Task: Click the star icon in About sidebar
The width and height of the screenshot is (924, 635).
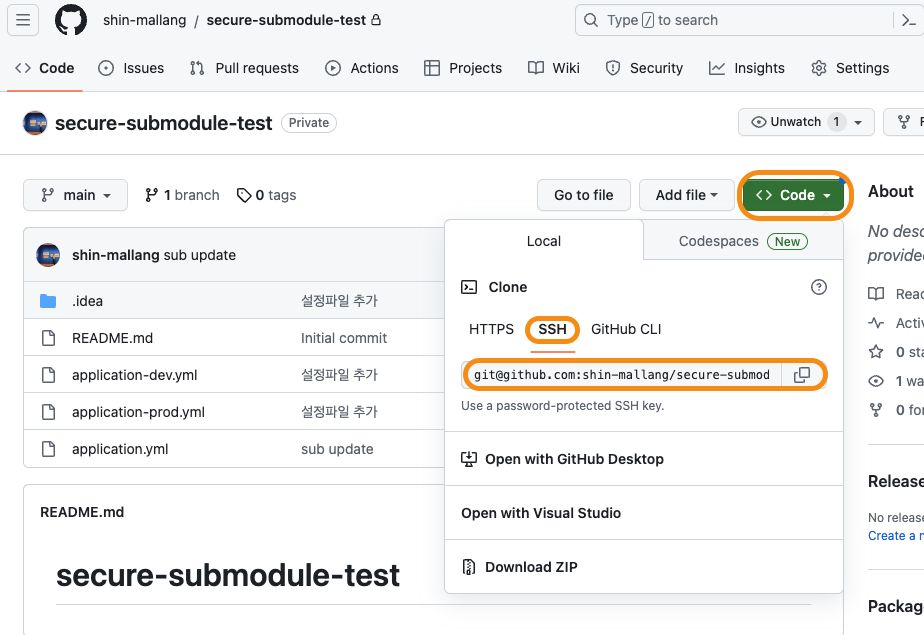Action: pos(876,352)
